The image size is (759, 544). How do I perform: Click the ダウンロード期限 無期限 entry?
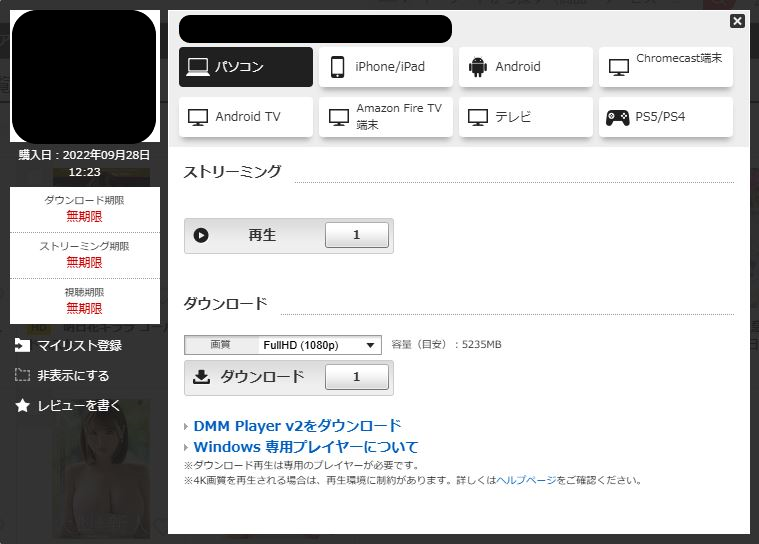coord(85,209)
